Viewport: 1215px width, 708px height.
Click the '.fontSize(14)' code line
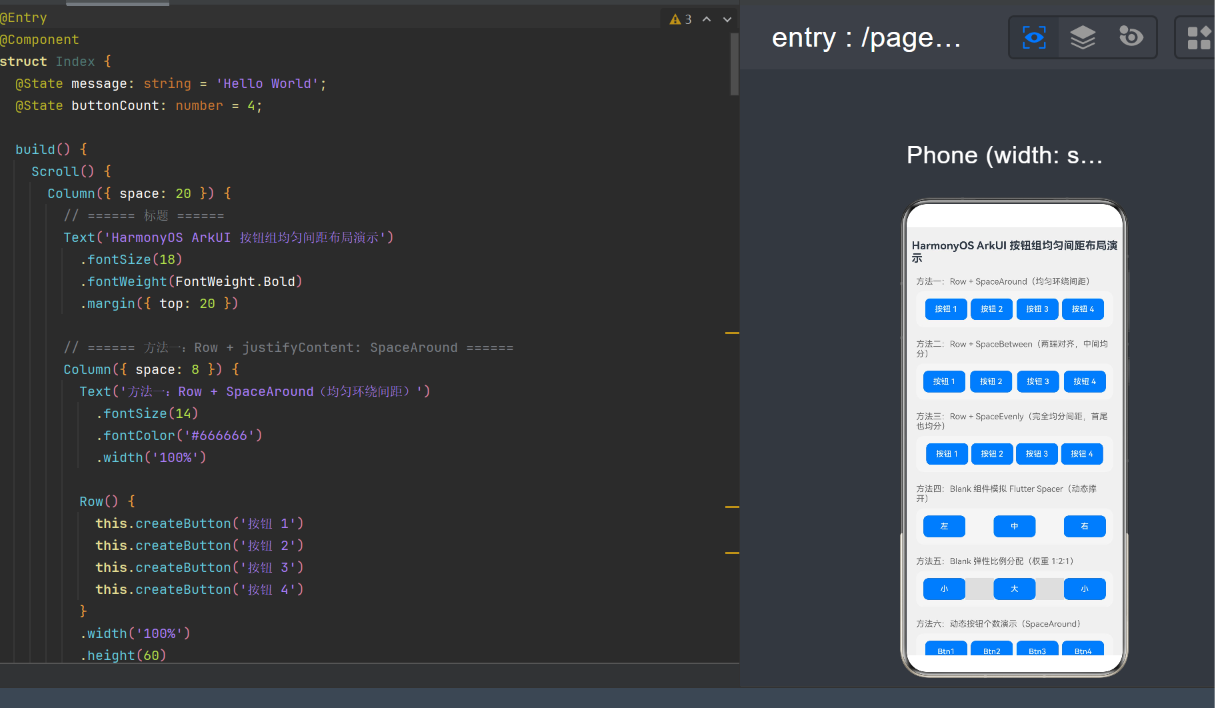coord(147,413)
